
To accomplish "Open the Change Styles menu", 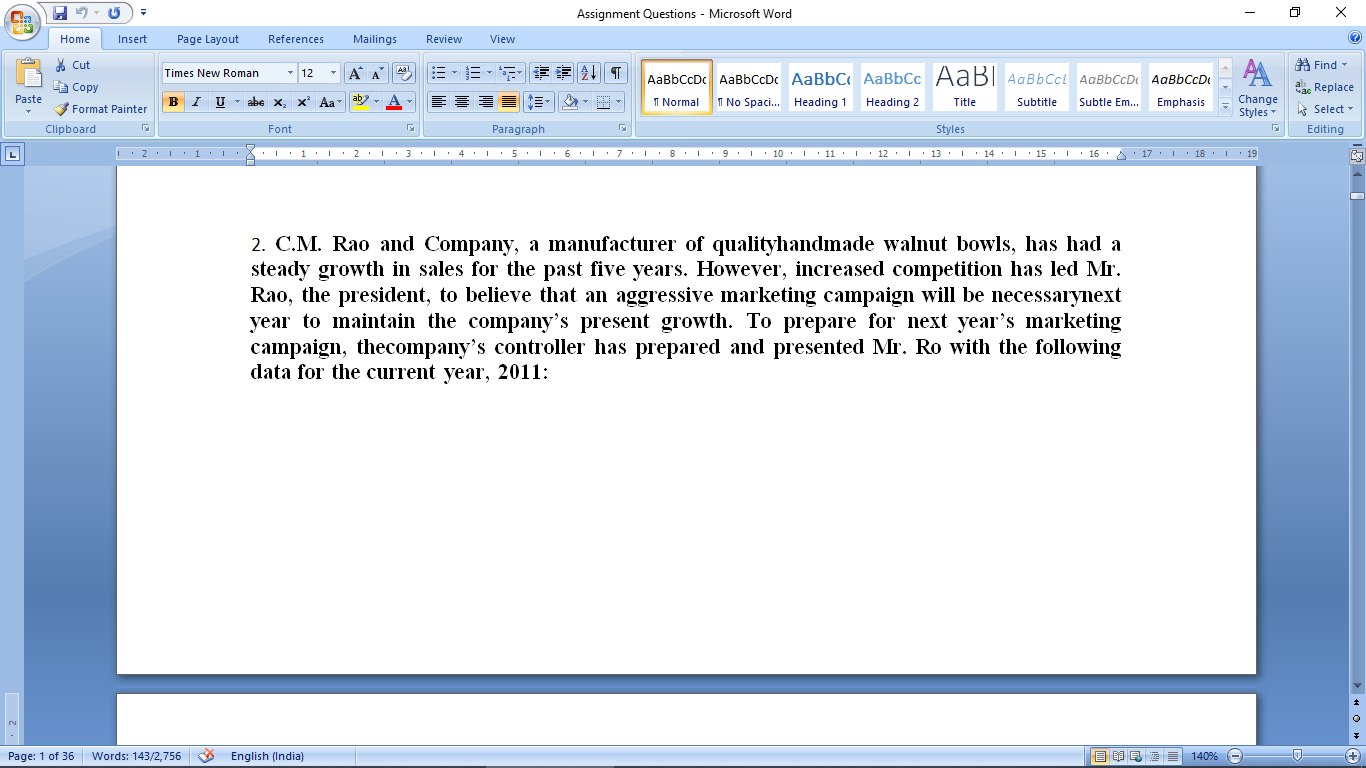I will pyautogui.click(x=1257, y=87).
